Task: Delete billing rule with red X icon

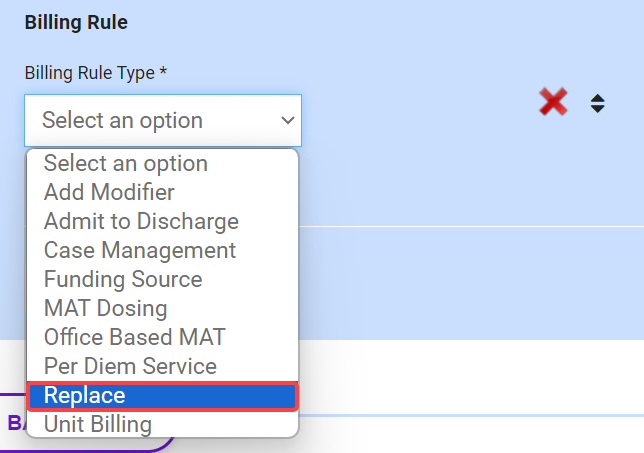Action: tap(553, 101)
